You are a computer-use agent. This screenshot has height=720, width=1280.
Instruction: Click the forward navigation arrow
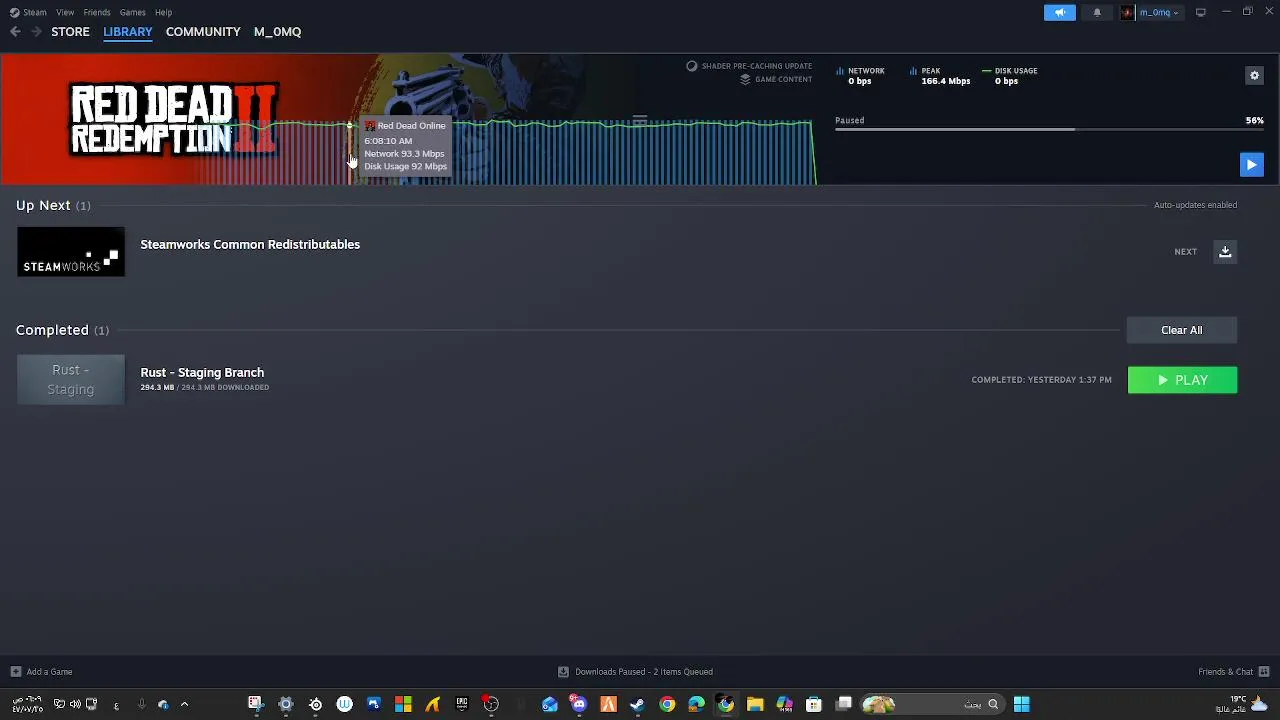click(36, 32)
